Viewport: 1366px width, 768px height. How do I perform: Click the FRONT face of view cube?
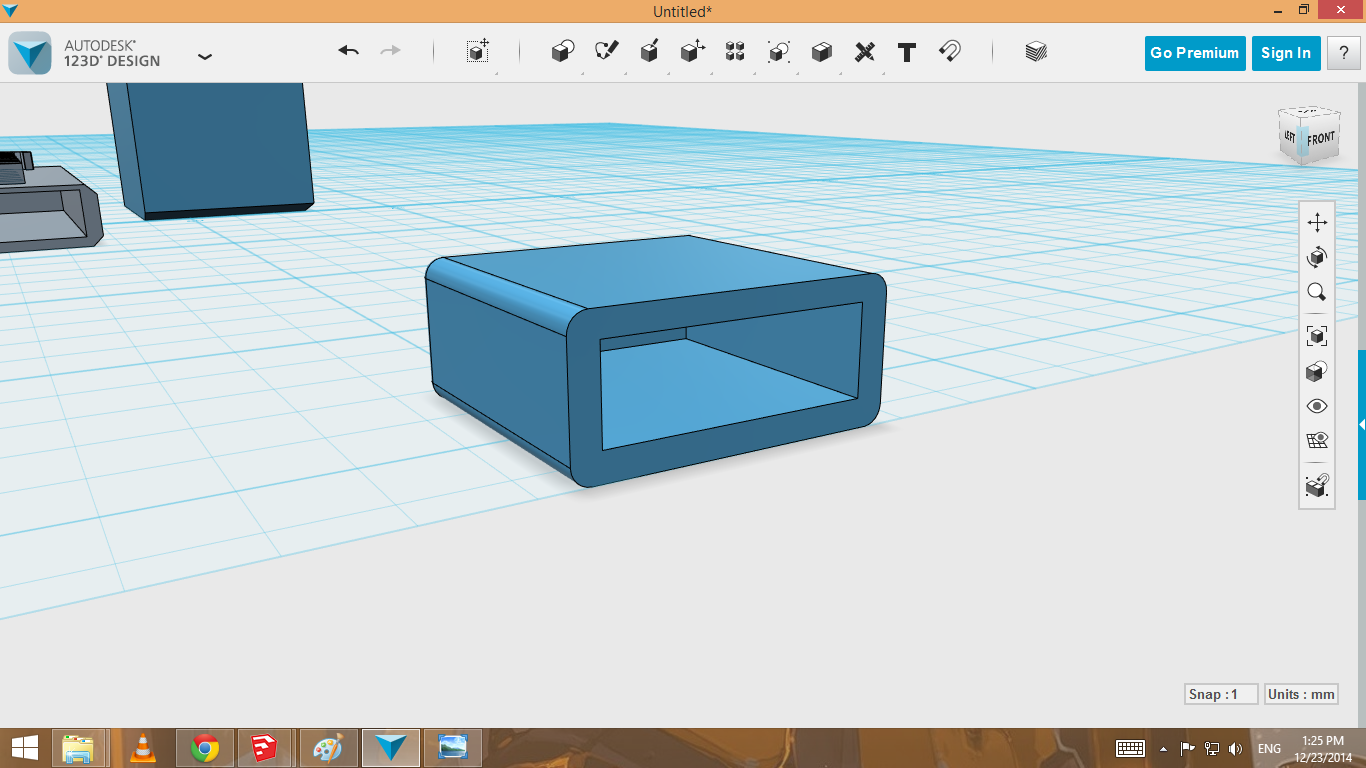point(1321,138)
